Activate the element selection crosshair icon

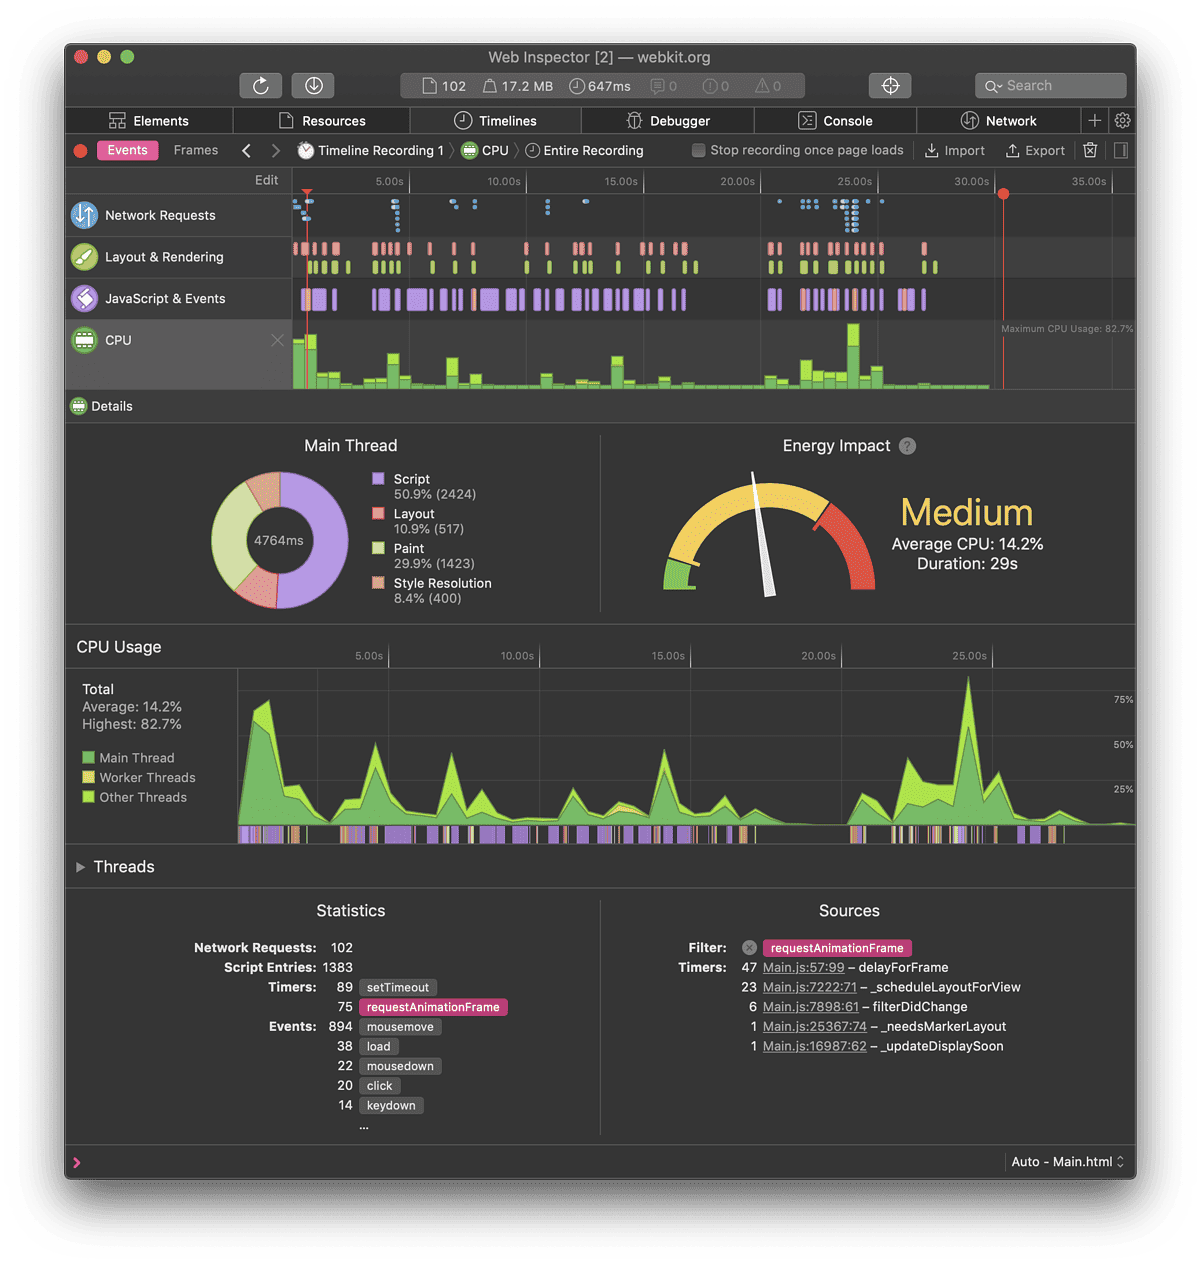(889, 85)
